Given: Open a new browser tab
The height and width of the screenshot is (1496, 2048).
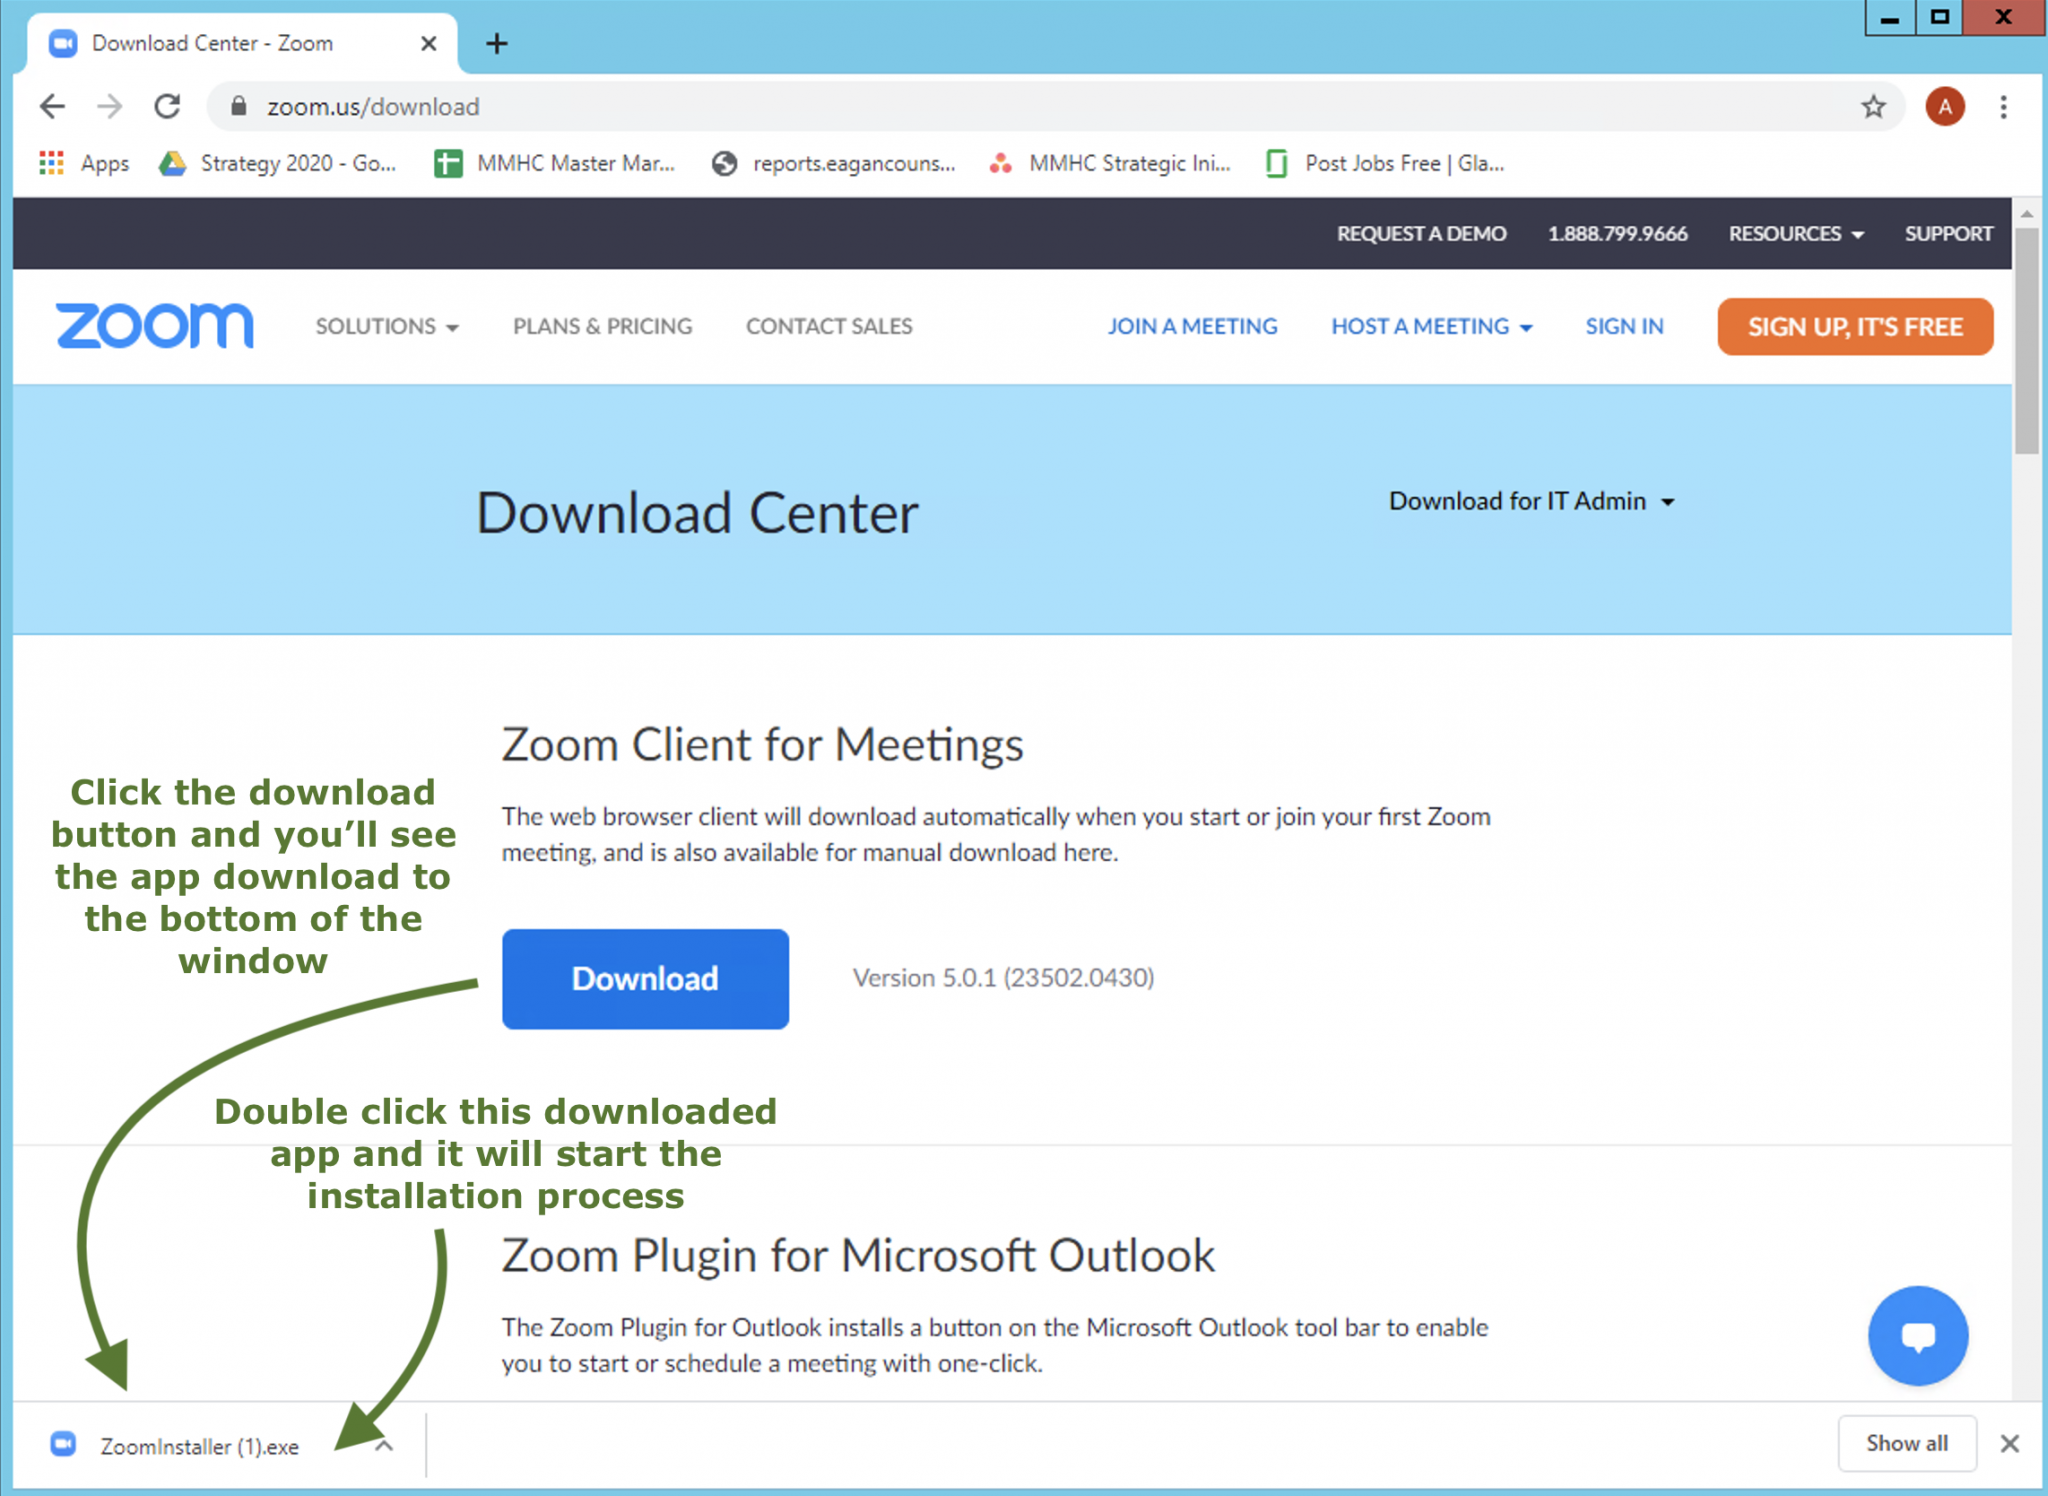Looking at the screenshot, I should (x=497, y=43).
